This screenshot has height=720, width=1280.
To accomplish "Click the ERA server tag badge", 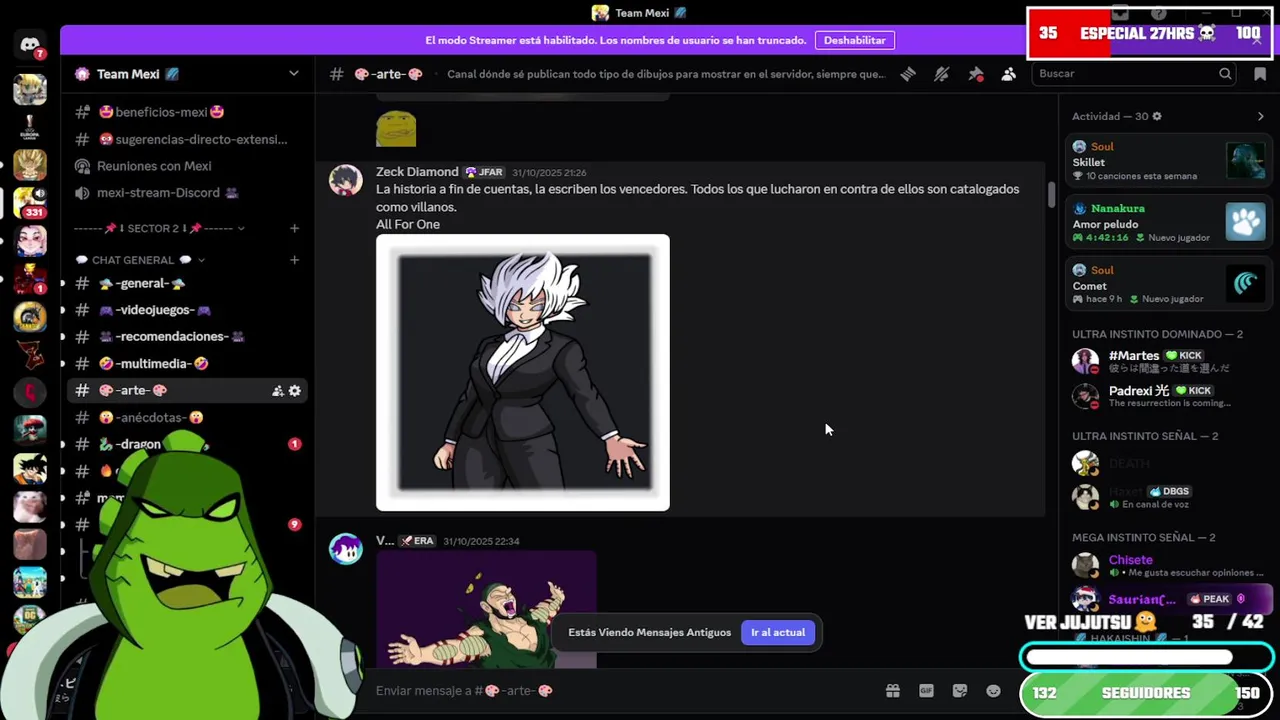I will pyautogui.click(x=418, y=541).
